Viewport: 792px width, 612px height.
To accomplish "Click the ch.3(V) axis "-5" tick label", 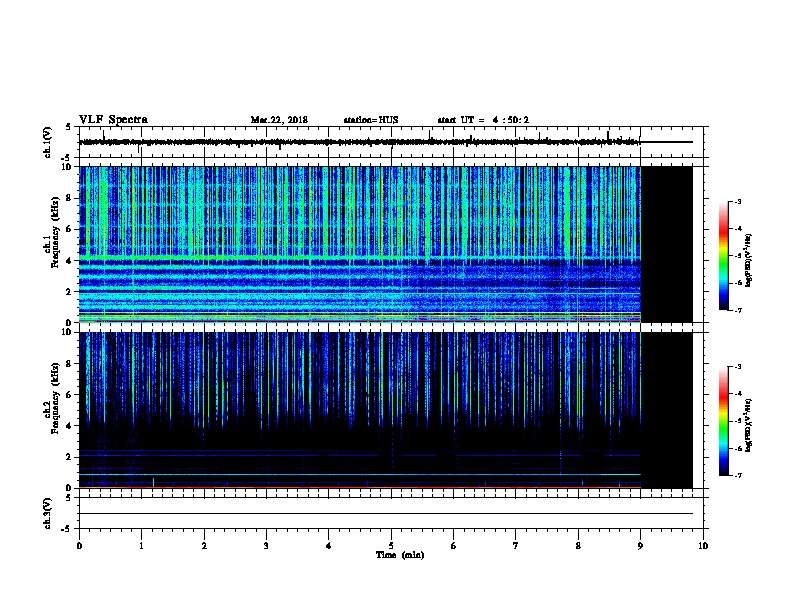I will point(67,529).
